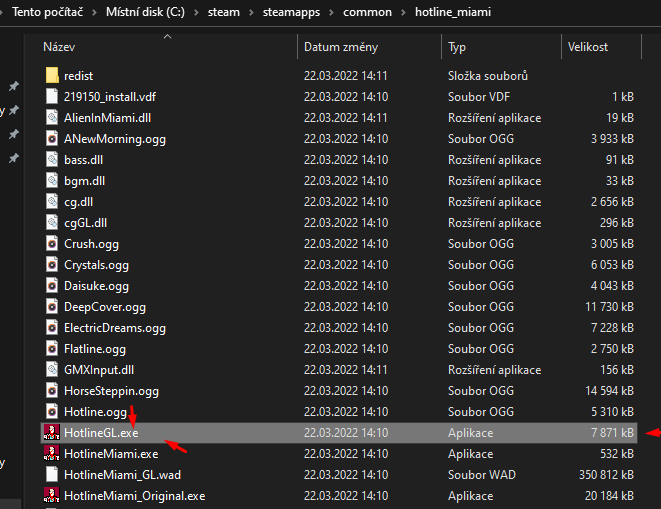This screenshot has width=661, height=509.
Task: Click the cg.dll file icon
Action: tap(52, 202)
